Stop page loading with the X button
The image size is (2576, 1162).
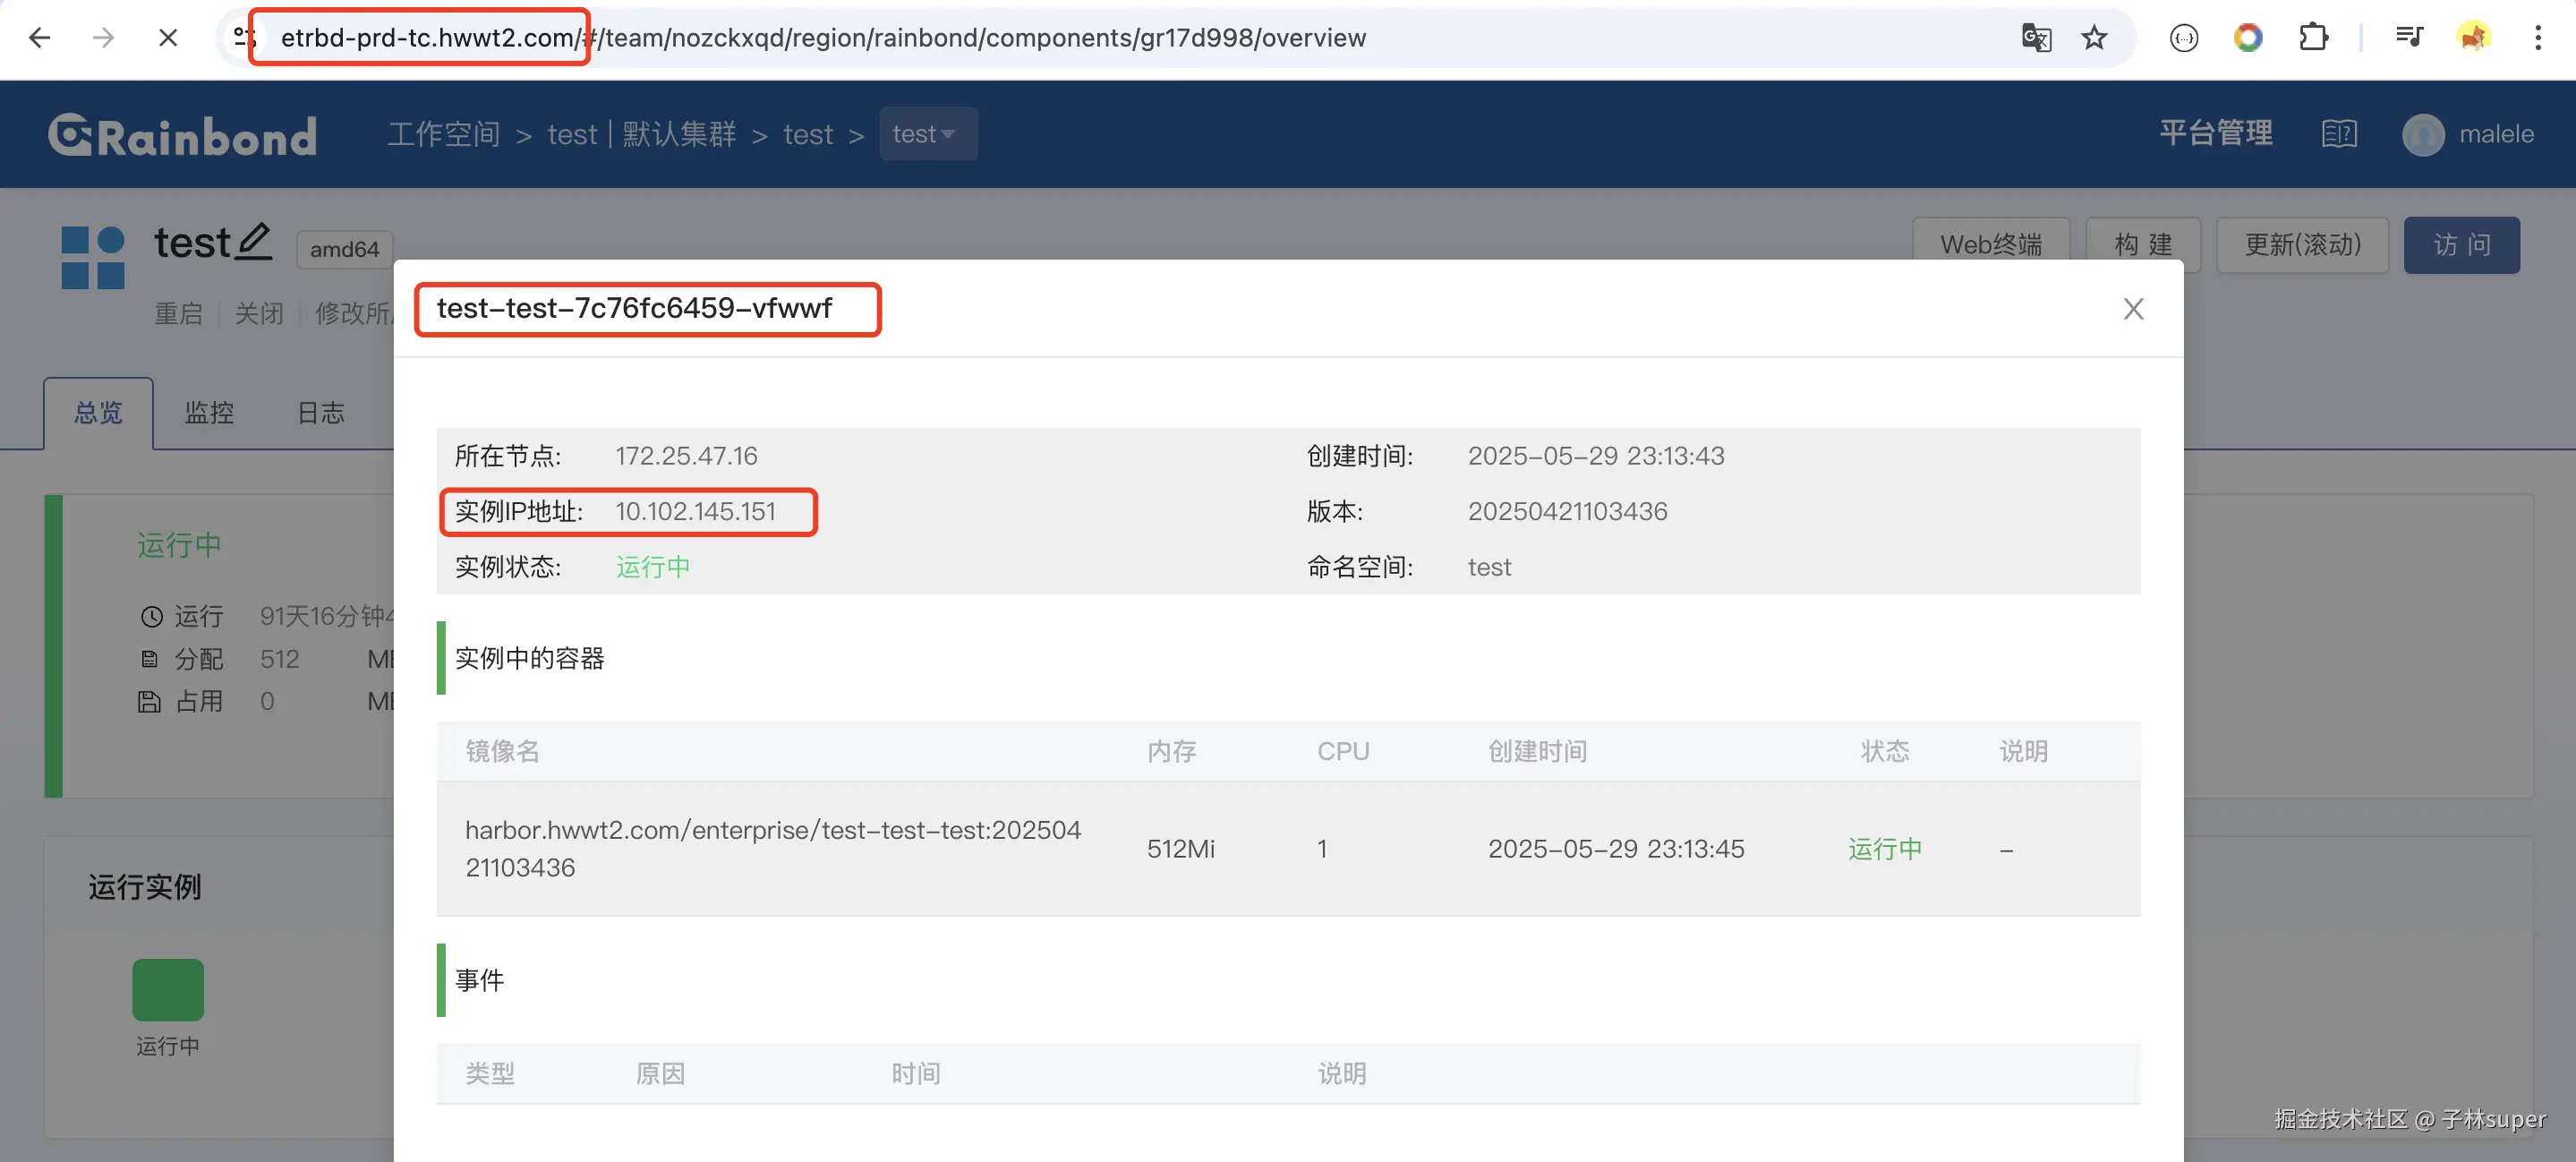(168, 38)
